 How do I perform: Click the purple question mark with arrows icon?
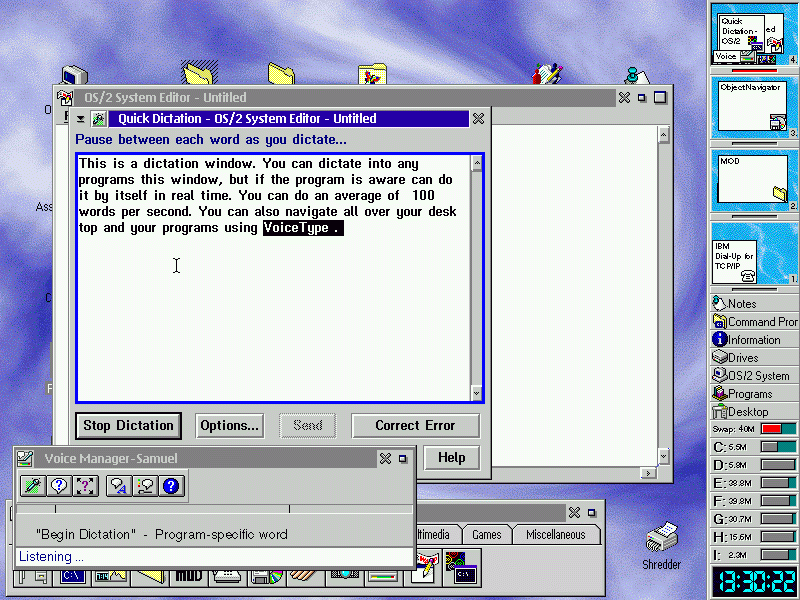[x=85, y=486]
